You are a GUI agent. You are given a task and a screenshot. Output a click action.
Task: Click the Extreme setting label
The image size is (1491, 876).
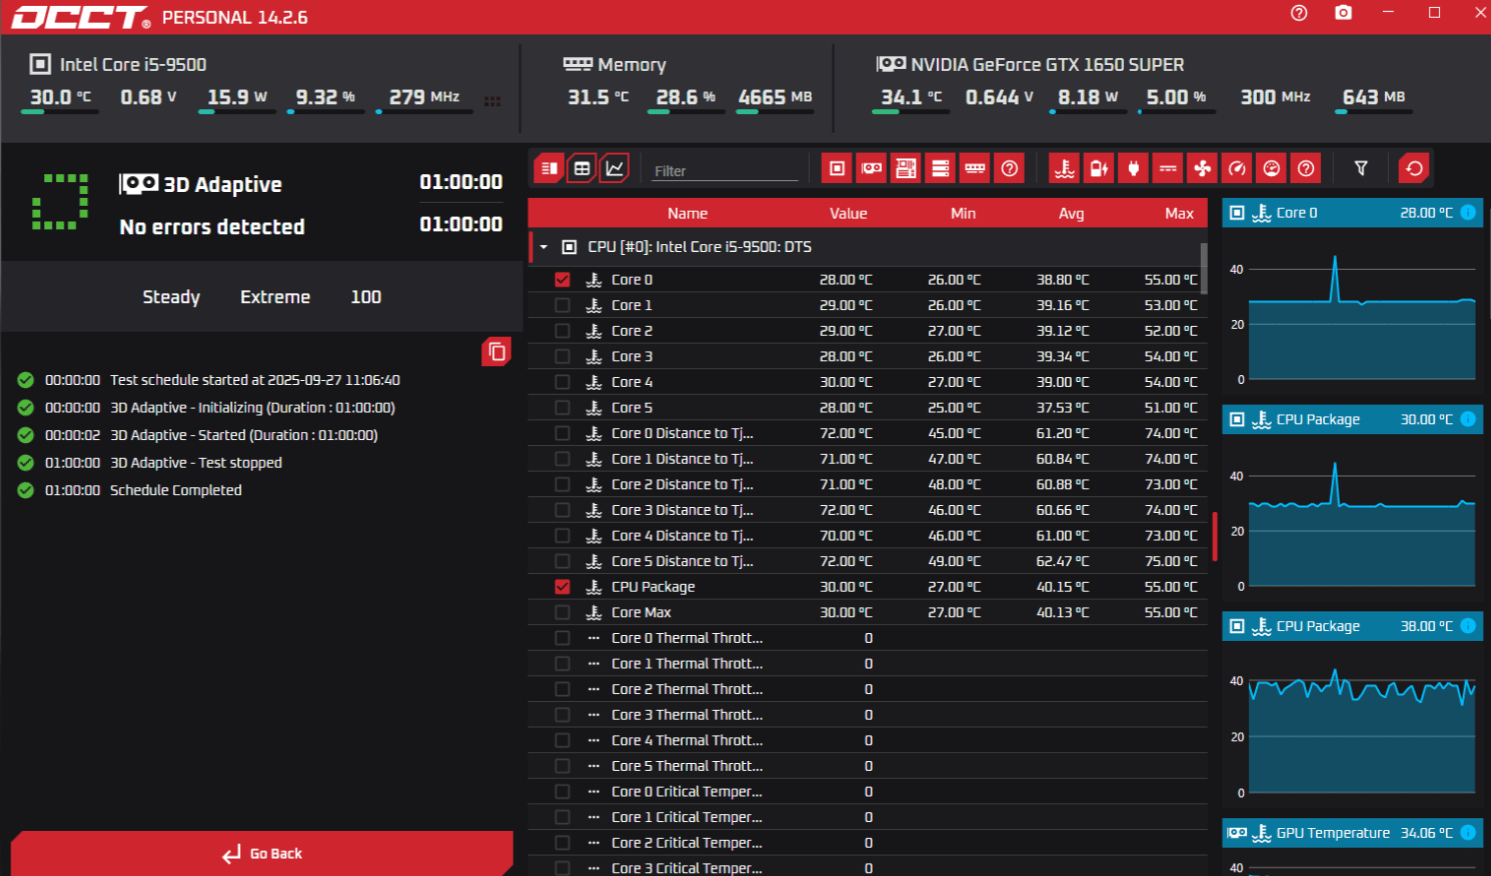275,297
